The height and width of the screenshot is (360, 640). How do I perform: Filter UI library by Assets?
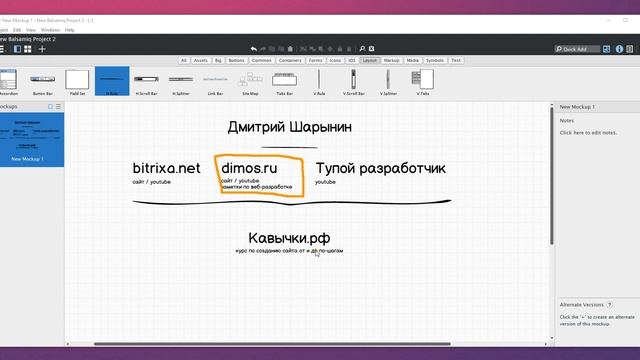(x=200, y=60)
